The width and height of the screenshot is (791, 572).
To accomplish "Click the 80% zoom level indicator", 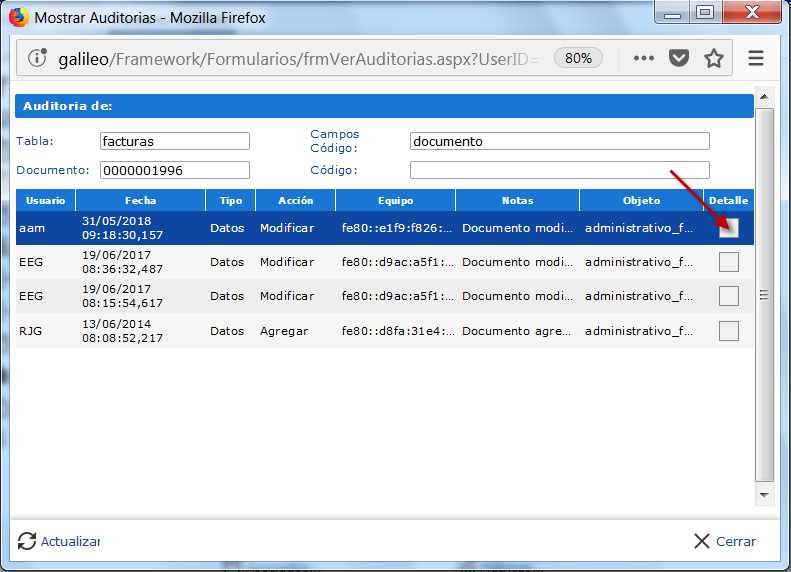I will tap(578, 59).
